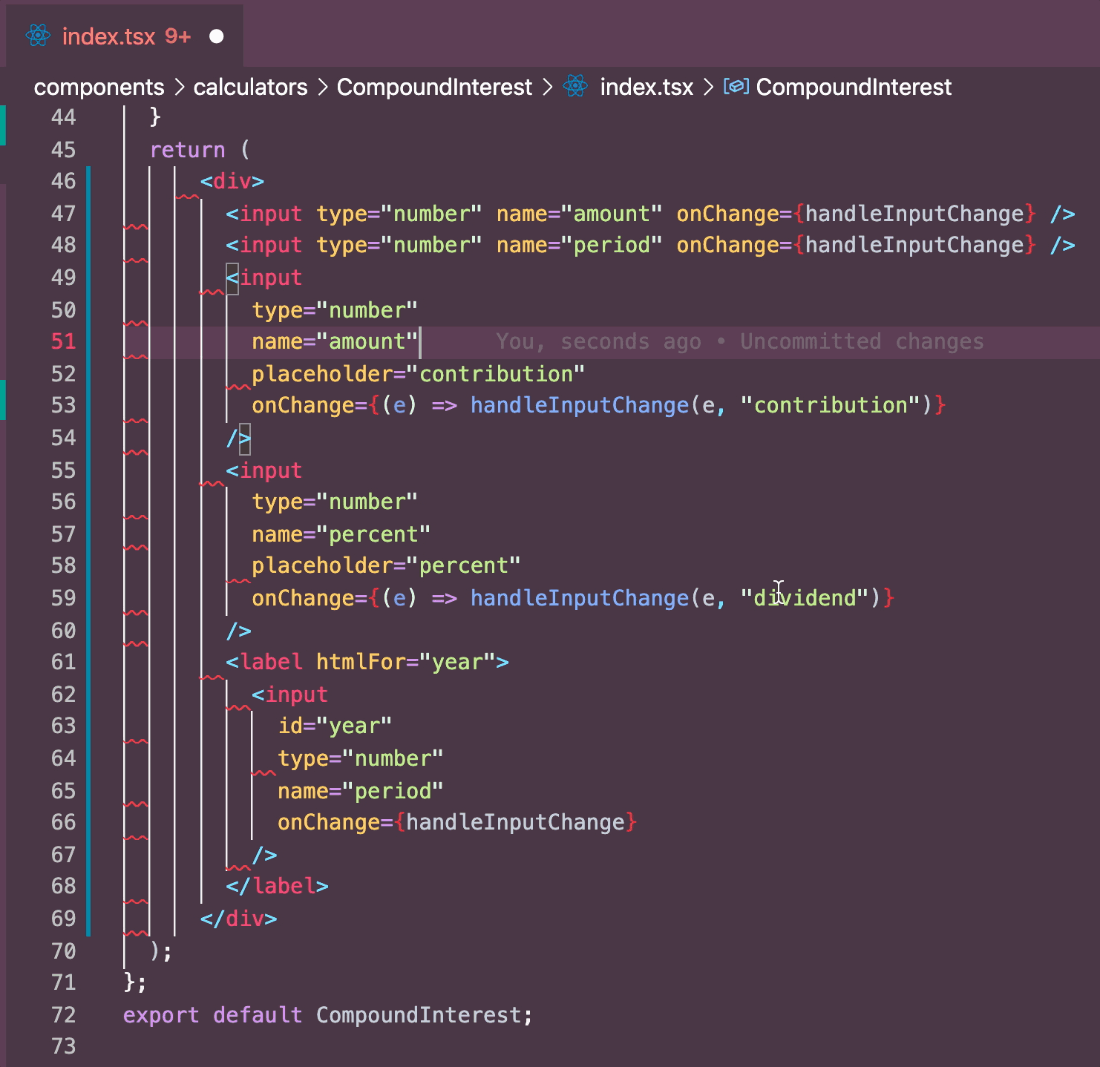Click line number 61

tap(63, 662)
